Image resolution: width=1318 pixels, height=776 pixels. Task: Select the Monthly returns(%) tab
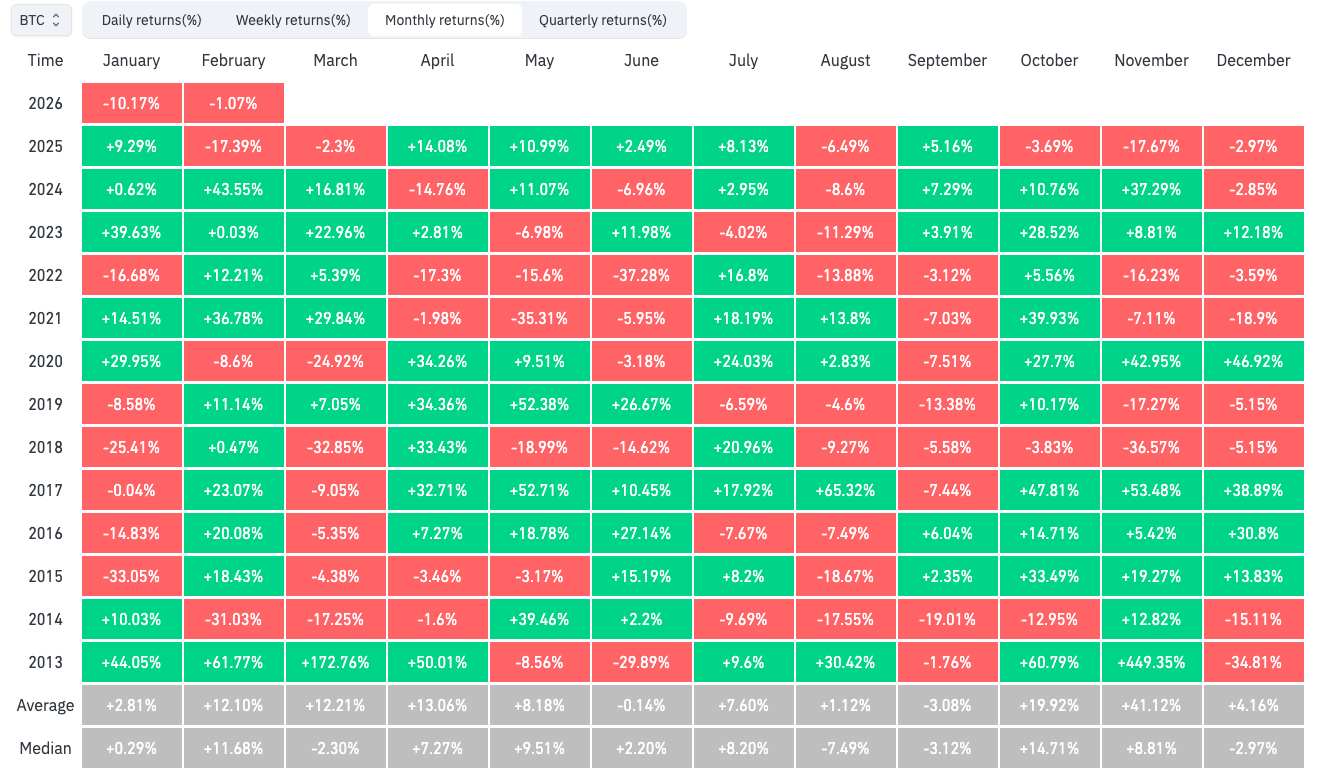coord(444,20)
